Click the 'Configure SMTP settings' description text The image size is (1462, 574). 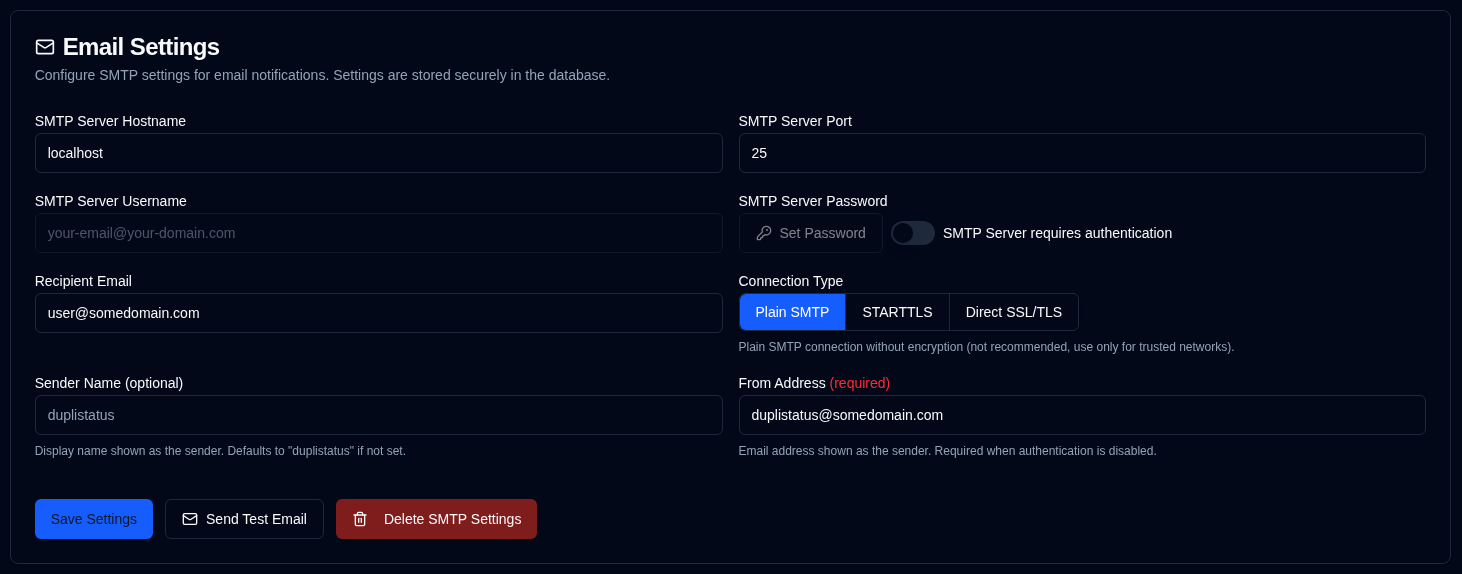click(322, 75)
